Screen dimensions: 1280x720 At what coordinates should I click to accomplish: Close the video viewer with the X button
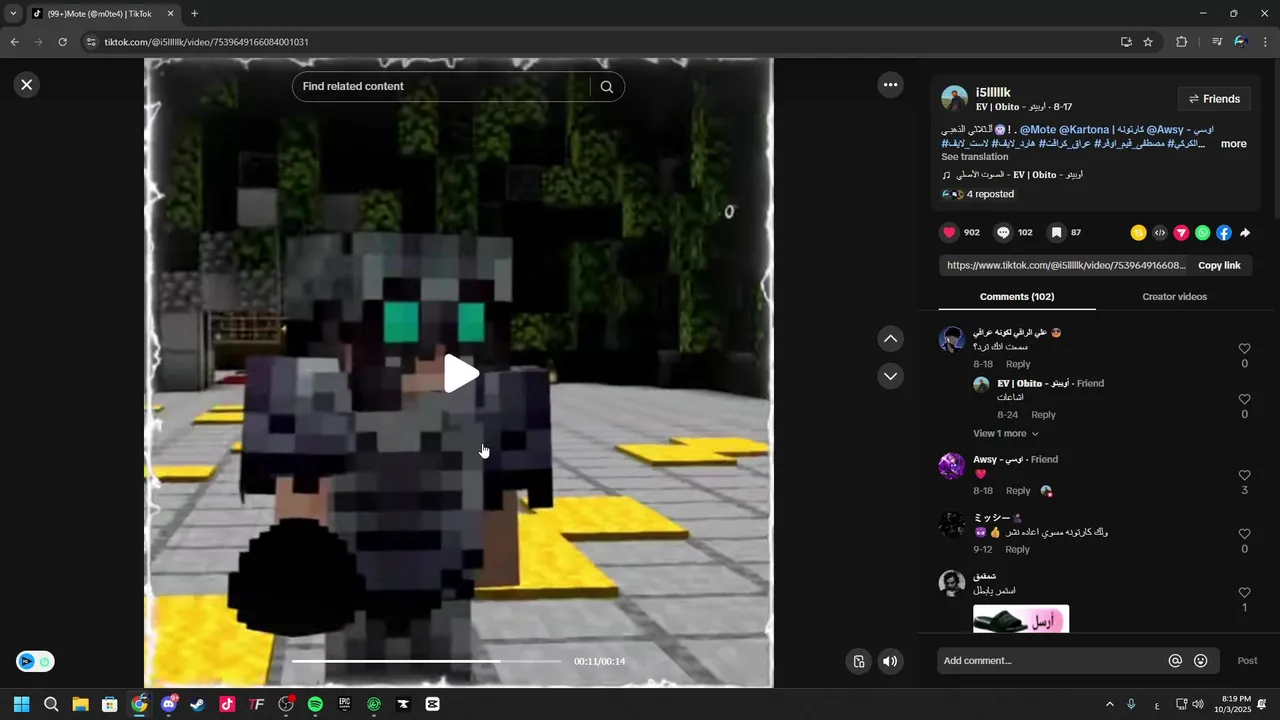tap(27, 85)
